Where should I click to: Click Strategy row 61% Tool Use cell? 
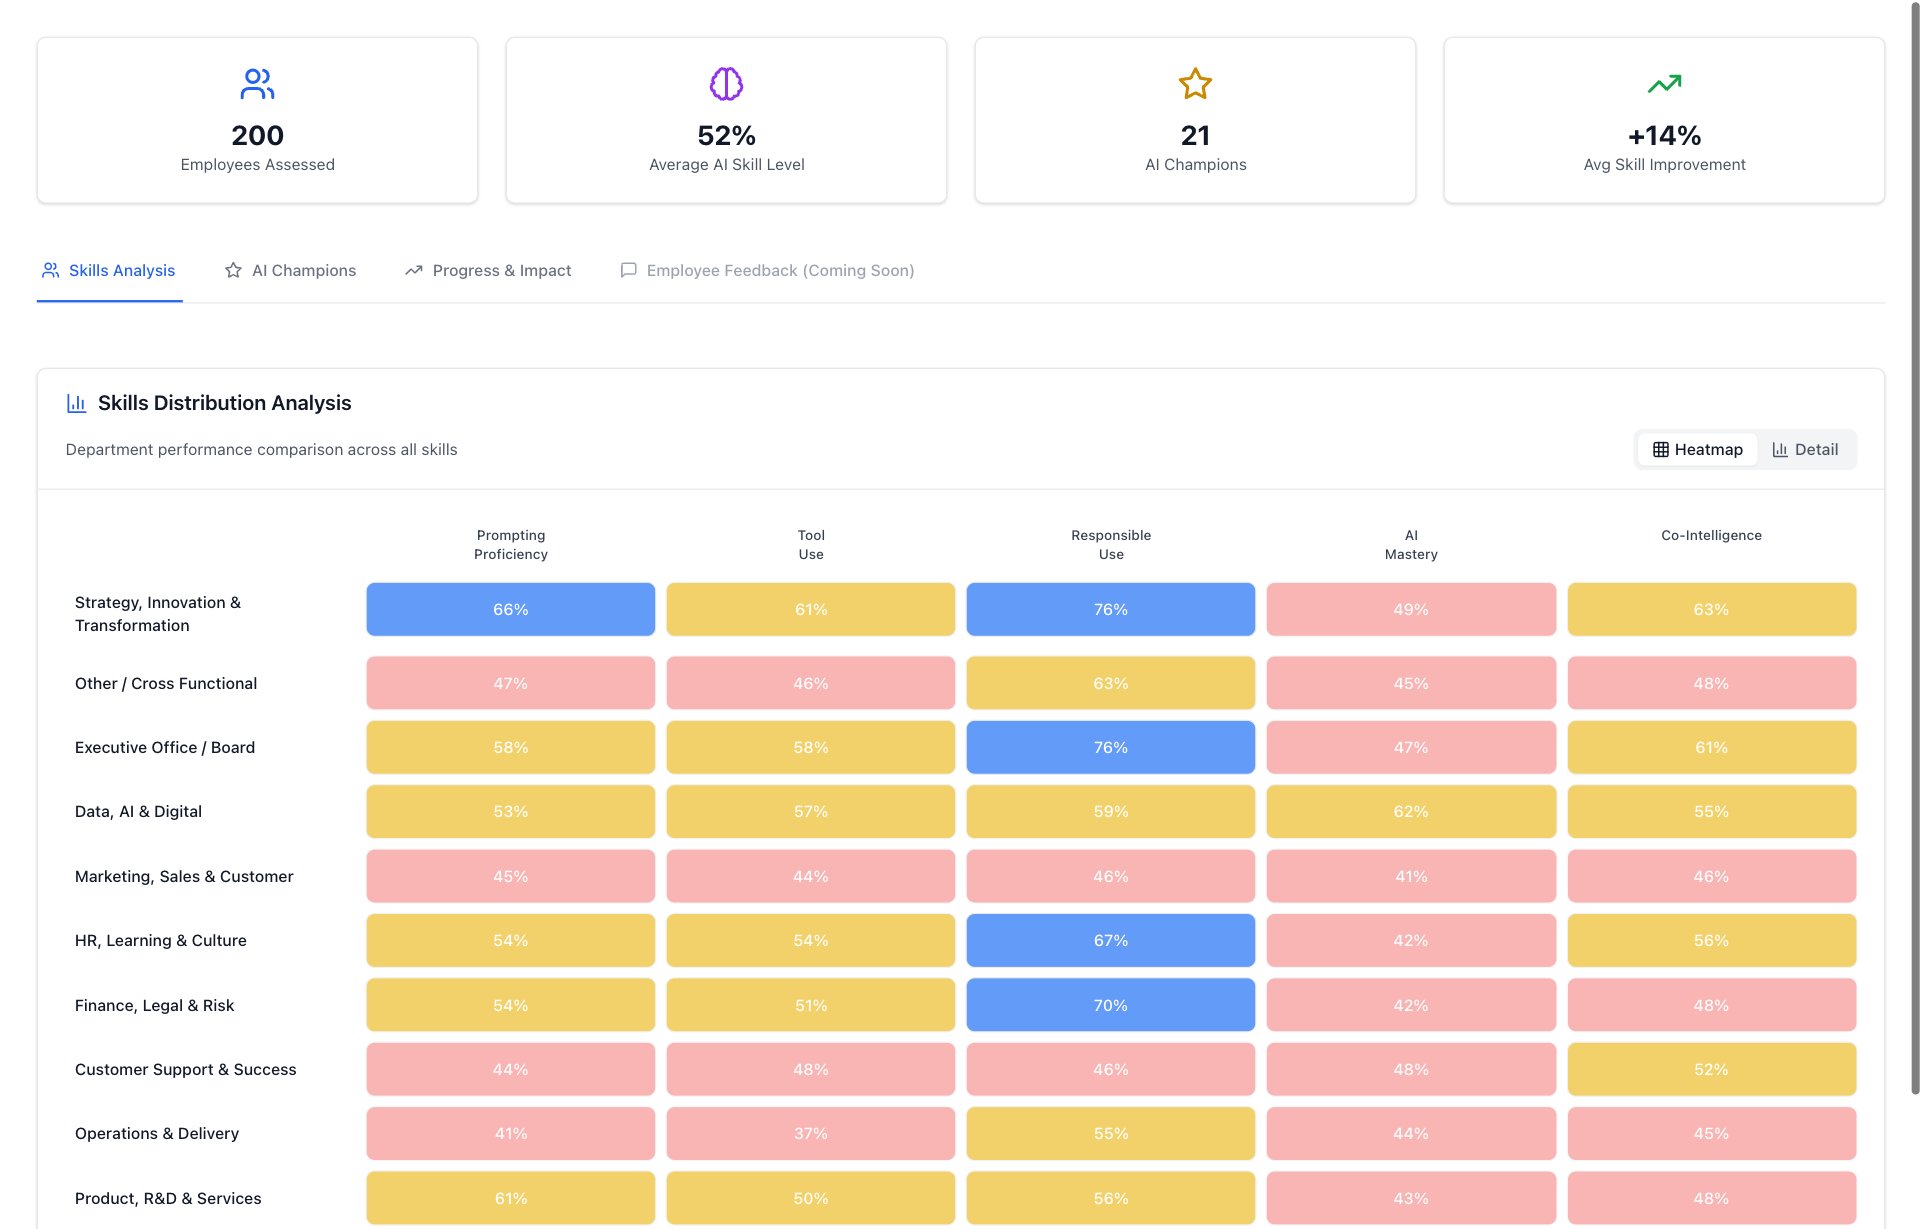tap(811, 609)
